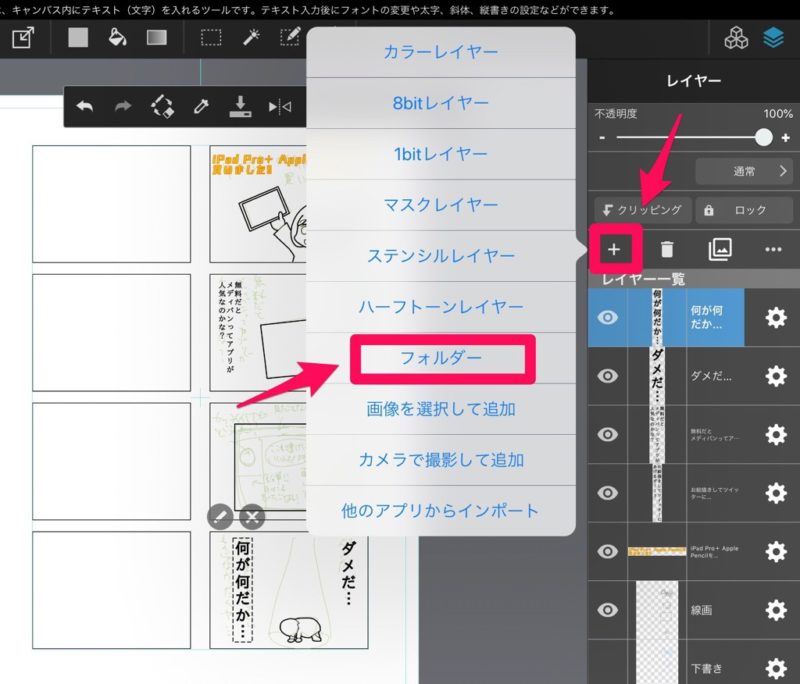This screenshot has width=800, height=684.
Task: Open settings gear for iPad Pro+ layer
Action: [776, 551]
